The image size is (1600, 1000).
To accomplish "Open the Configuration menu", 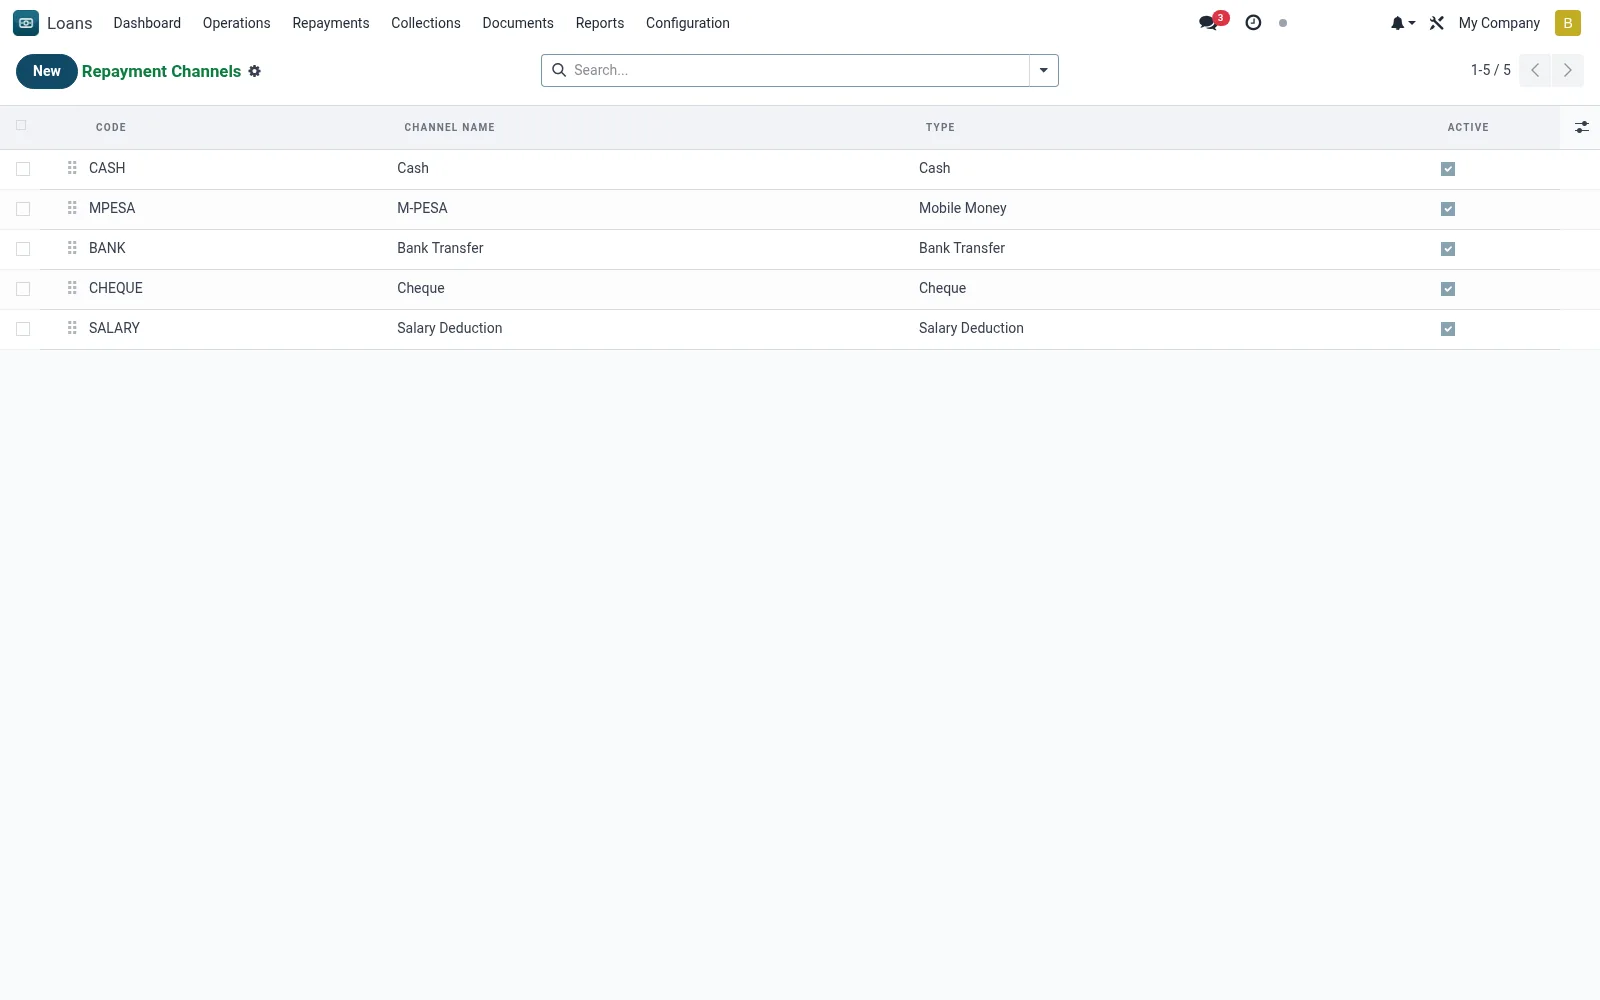I will (688, 23).
